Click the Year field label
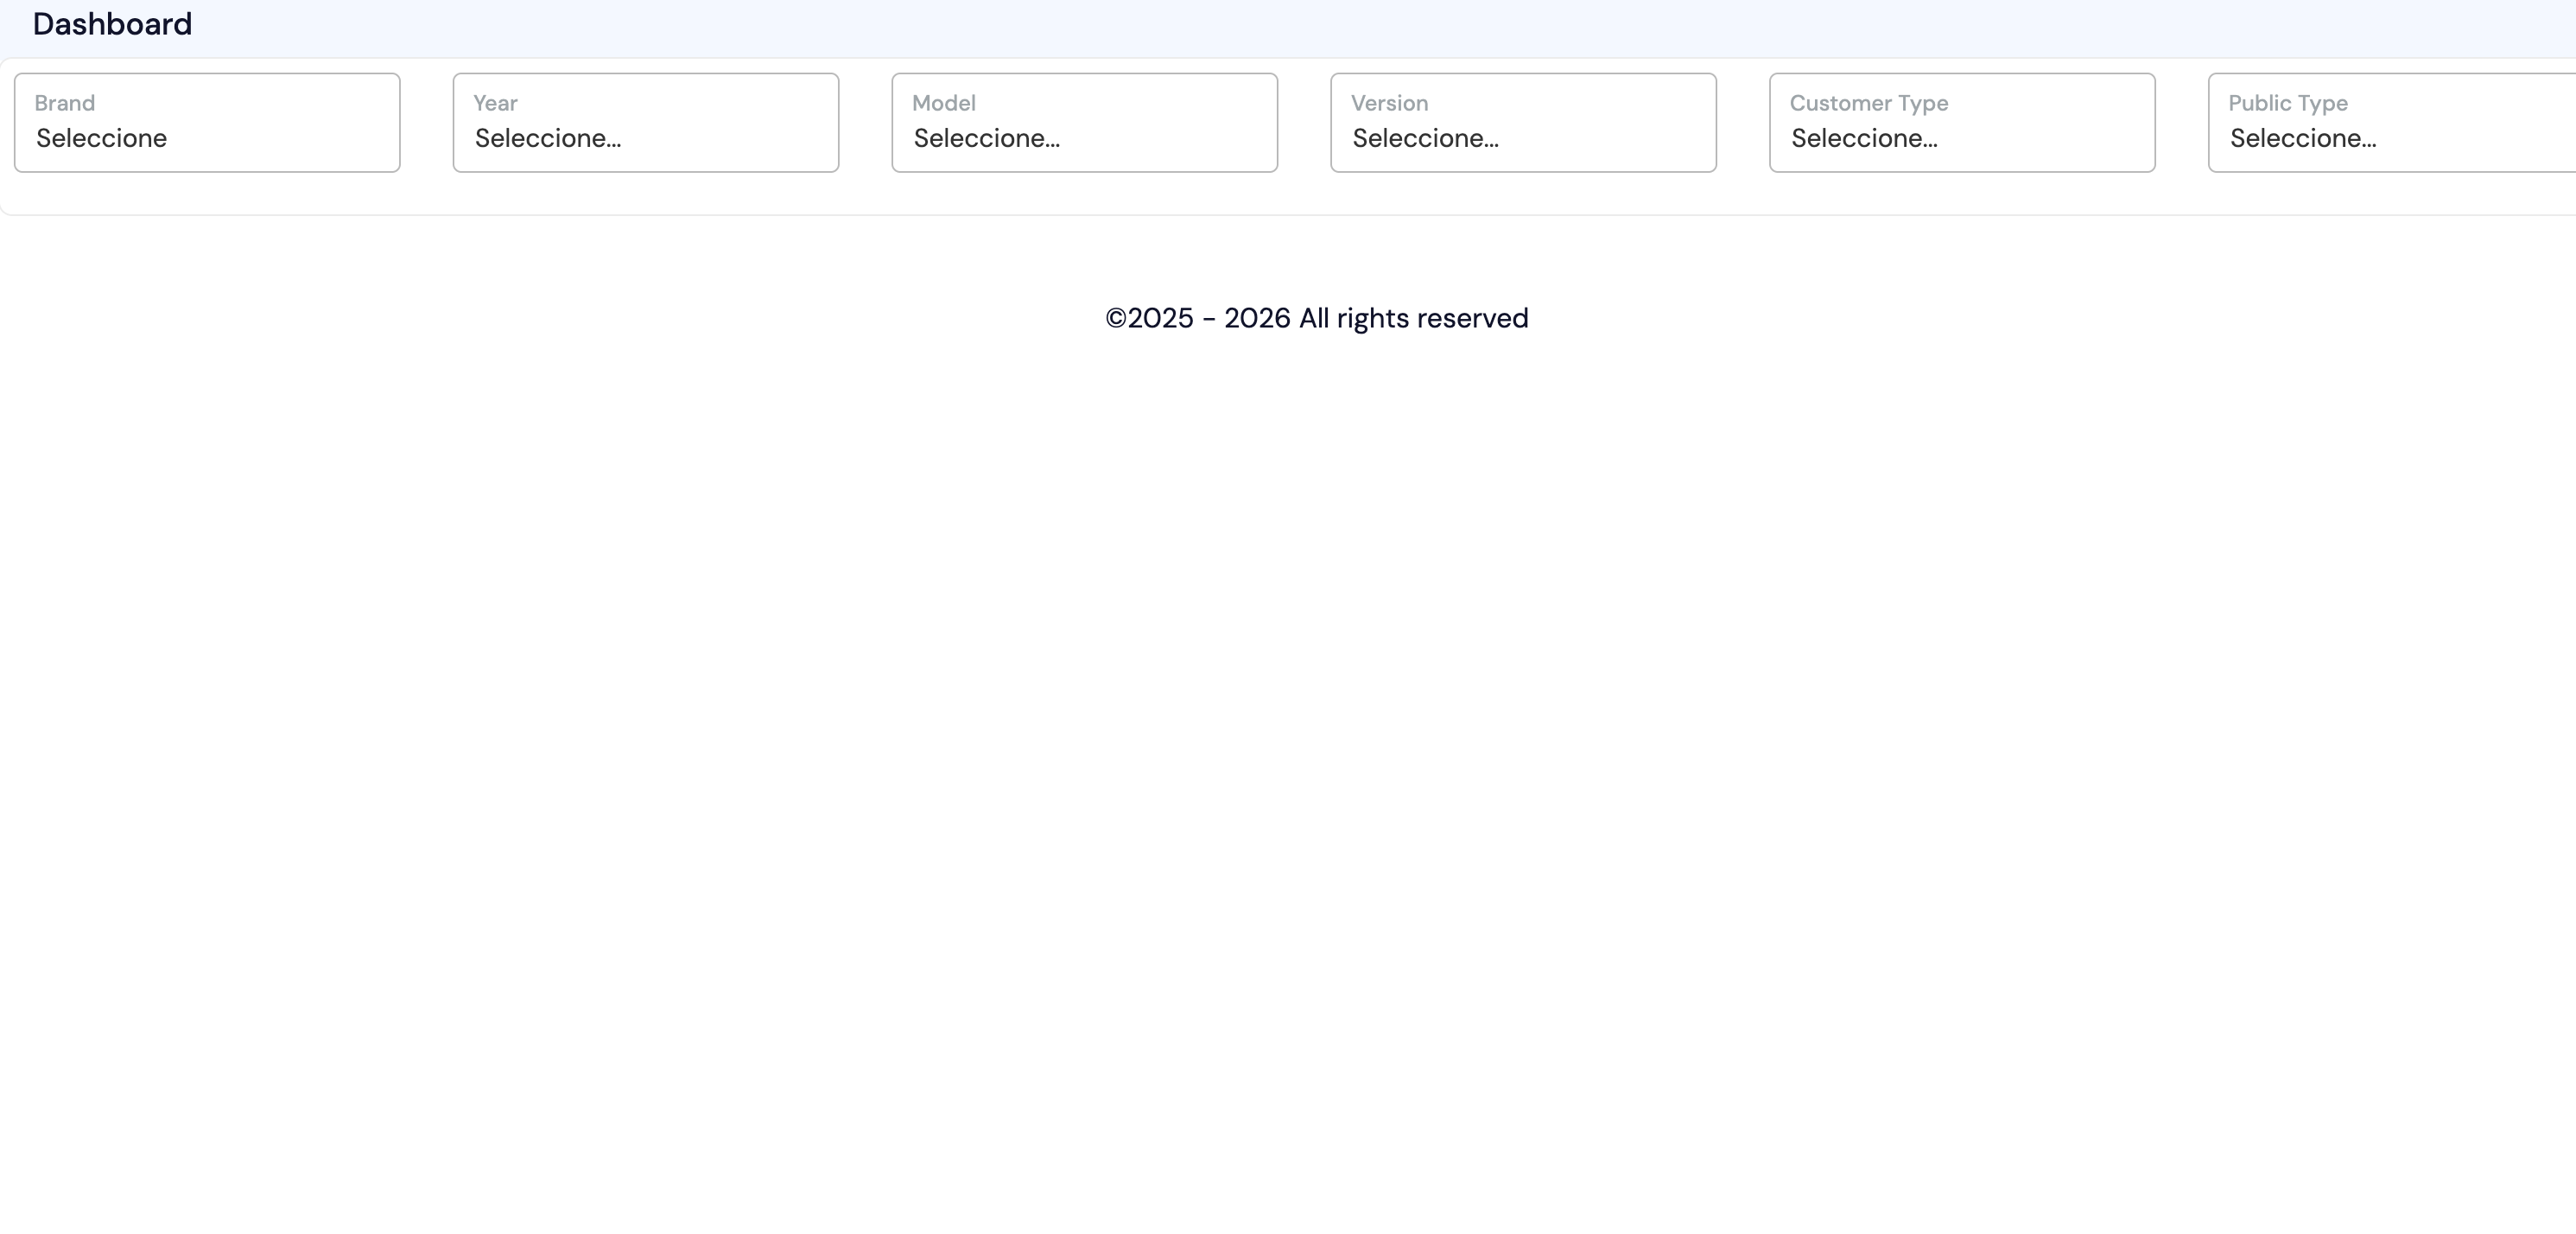Image resolution: width=2576 pixels, height=1234 pixels. (x=495, y=102)
